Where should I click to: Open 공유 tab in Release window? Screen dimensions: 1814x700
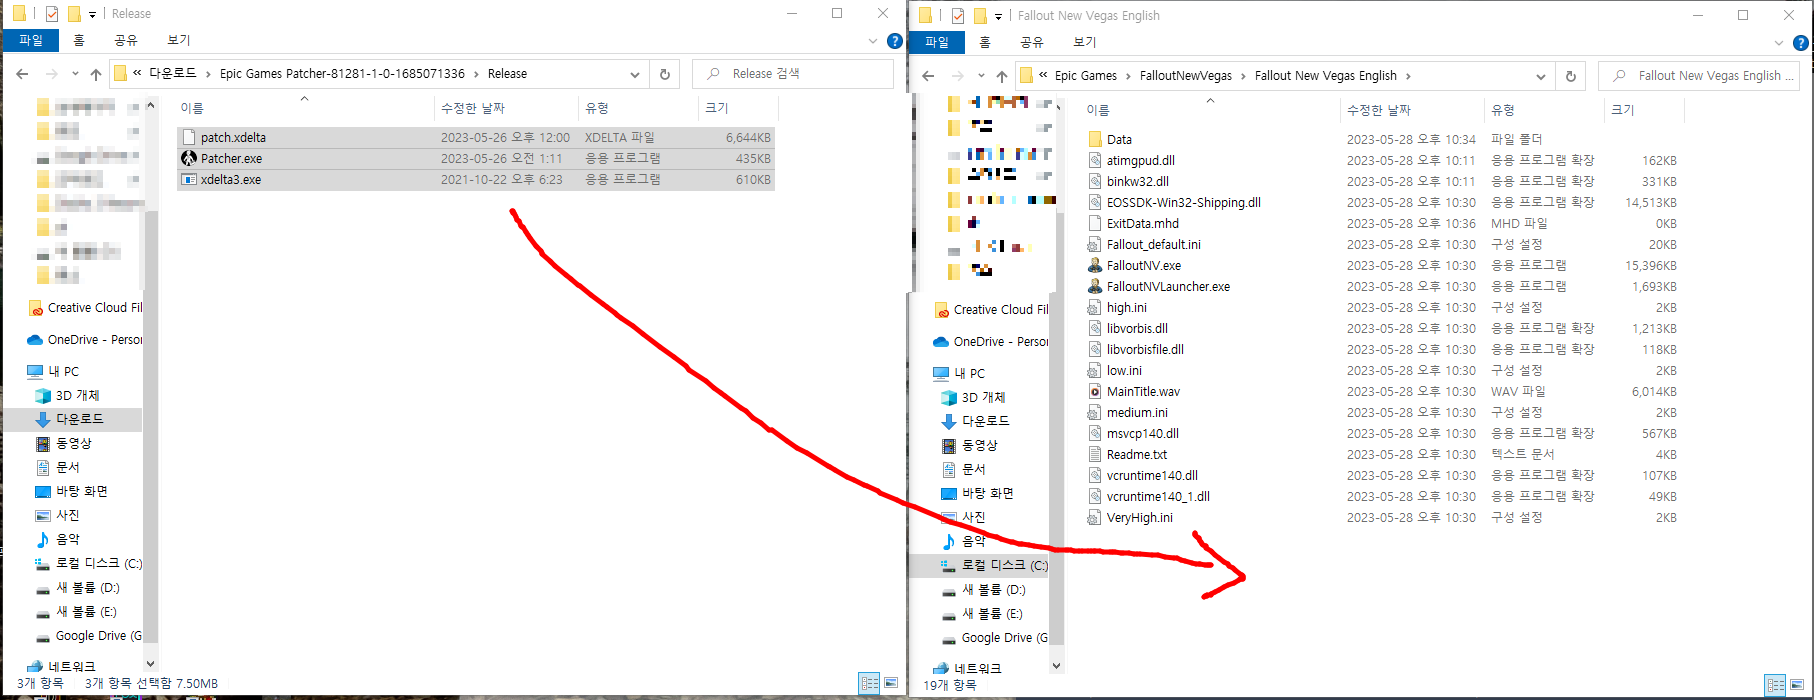point(126,41)
